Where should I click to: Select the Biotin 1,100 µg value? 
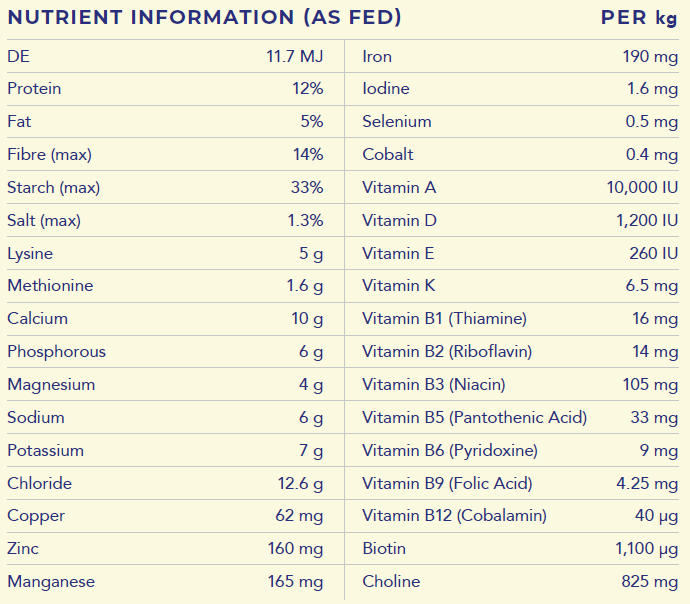point(646,549)
